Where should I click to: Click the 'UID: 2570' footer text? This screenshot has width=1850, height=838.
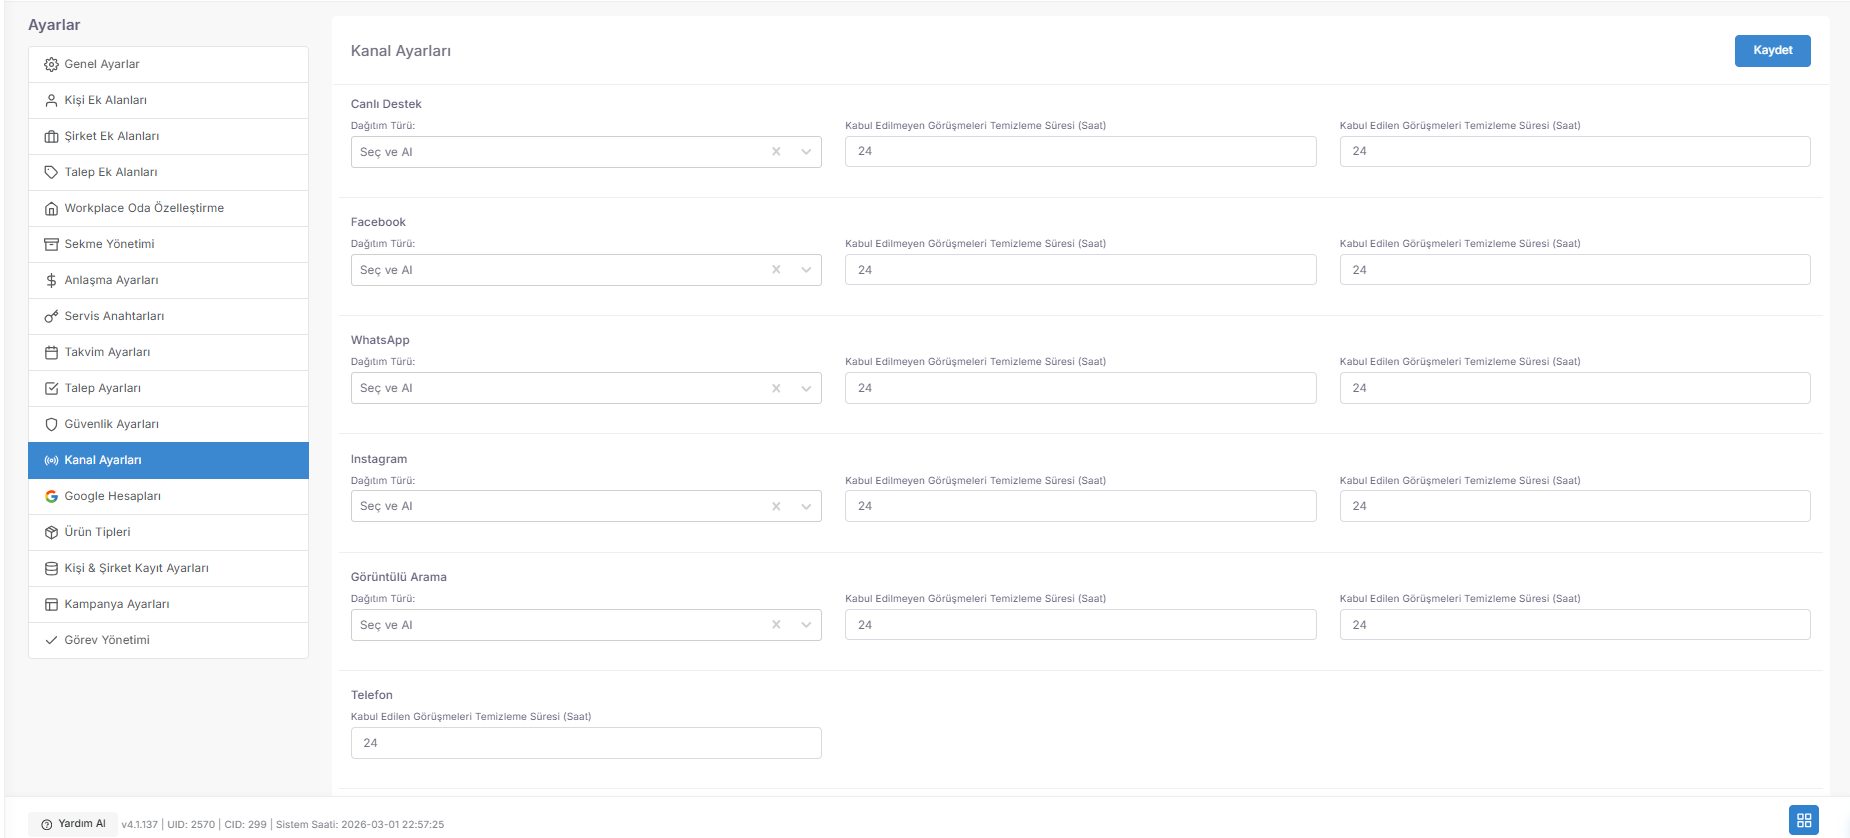(x=191, y=825)
